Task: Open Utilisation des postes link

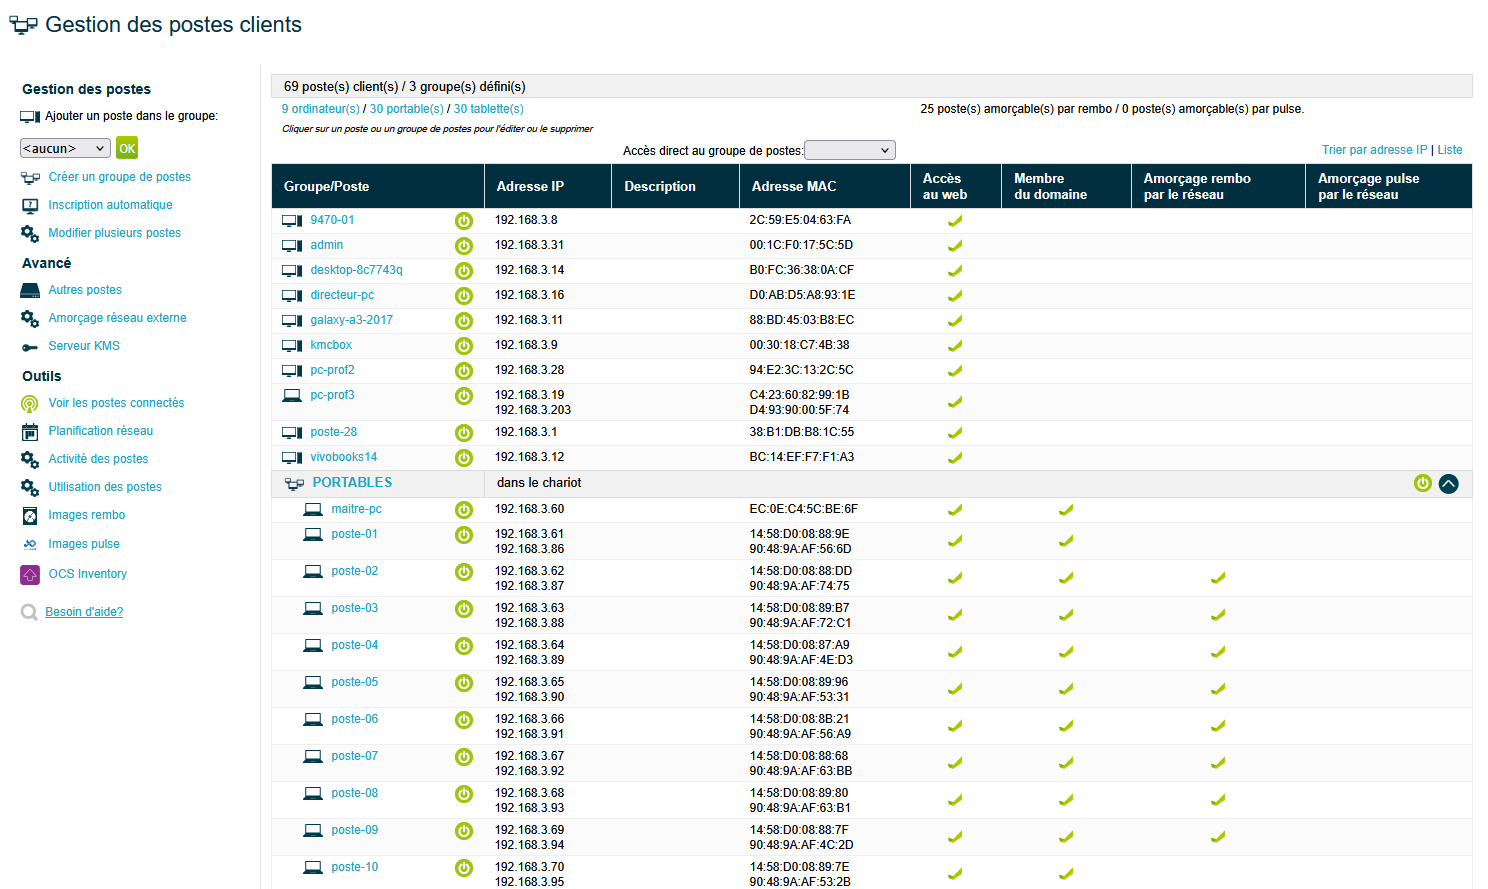Action: pos(105,487)
